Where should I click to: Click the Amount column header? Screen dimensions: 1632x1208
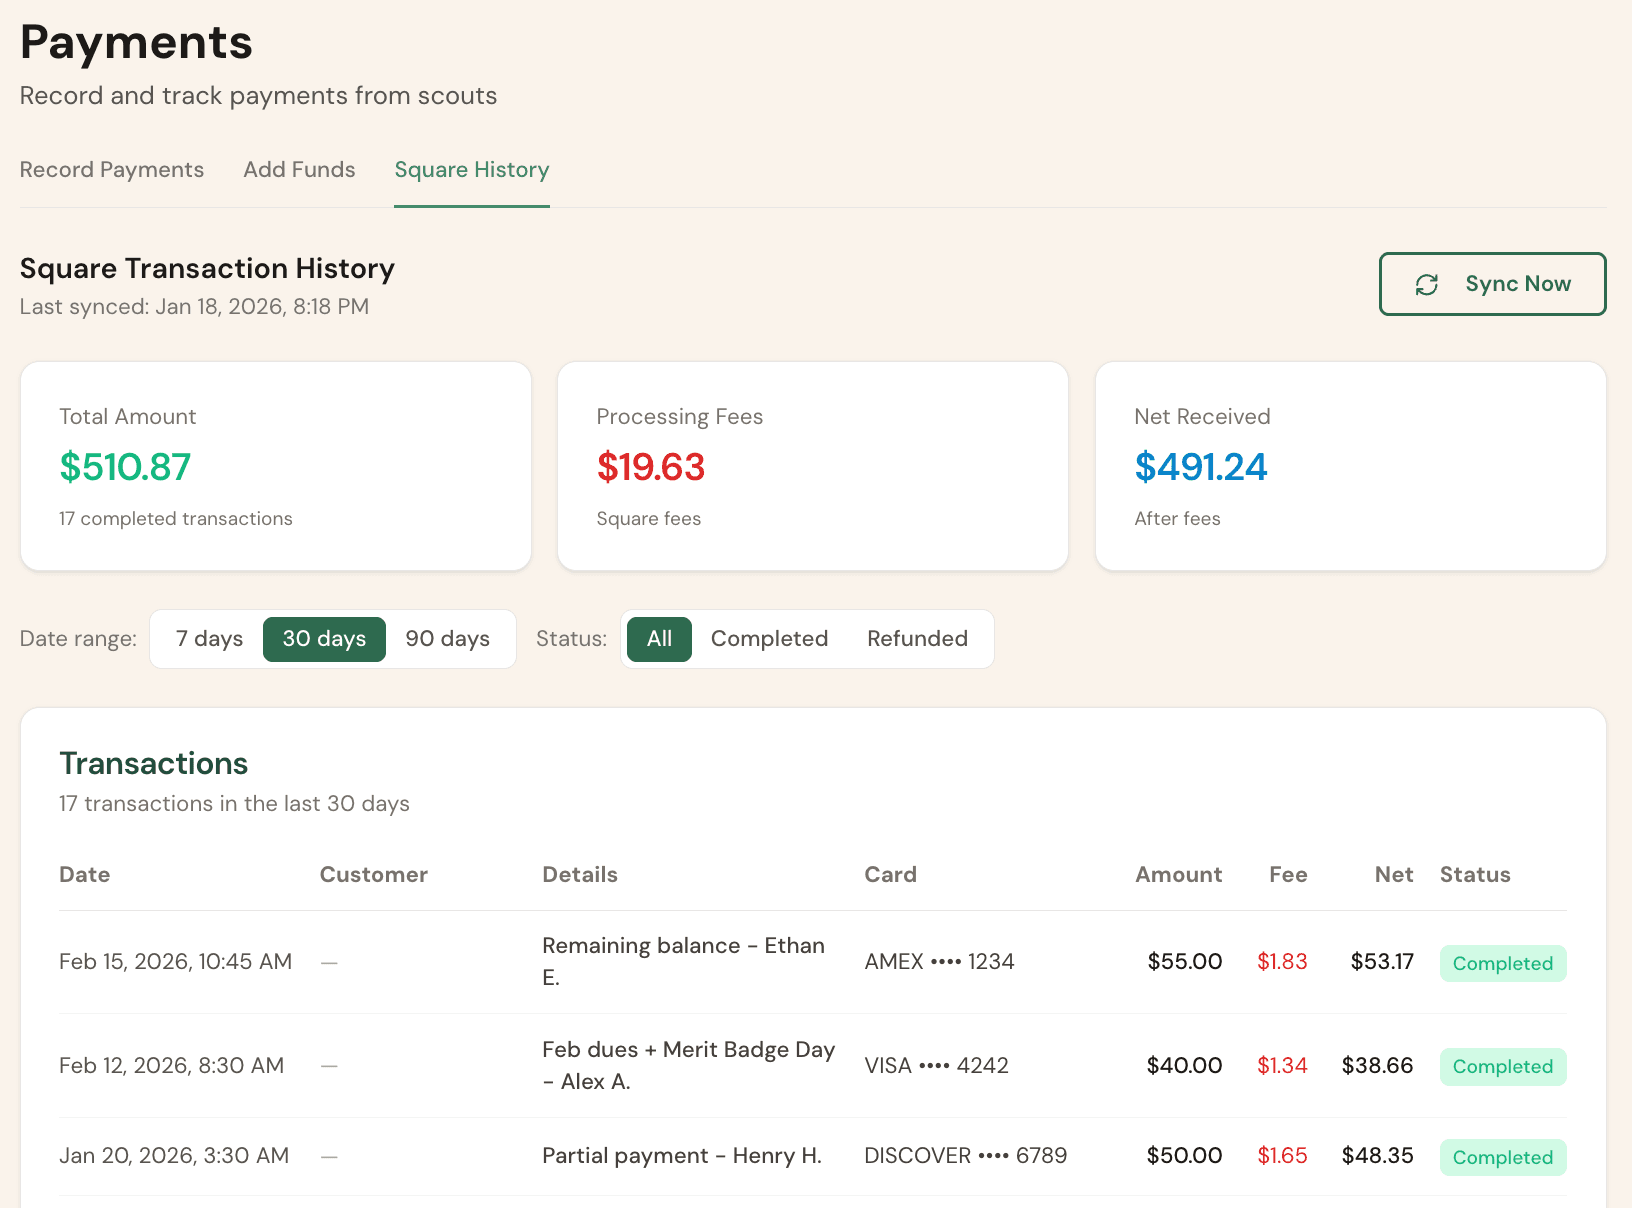[1178, 874]
